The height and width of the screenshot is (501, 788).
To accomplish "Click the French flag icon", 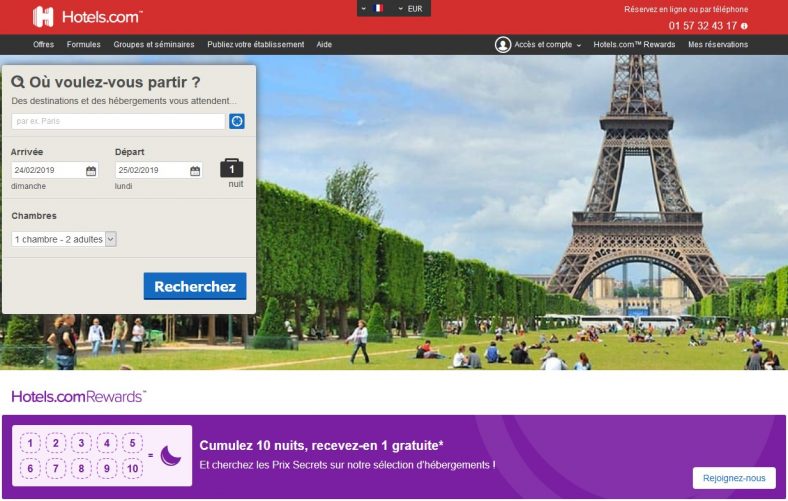I will click(x=378, y=8).
